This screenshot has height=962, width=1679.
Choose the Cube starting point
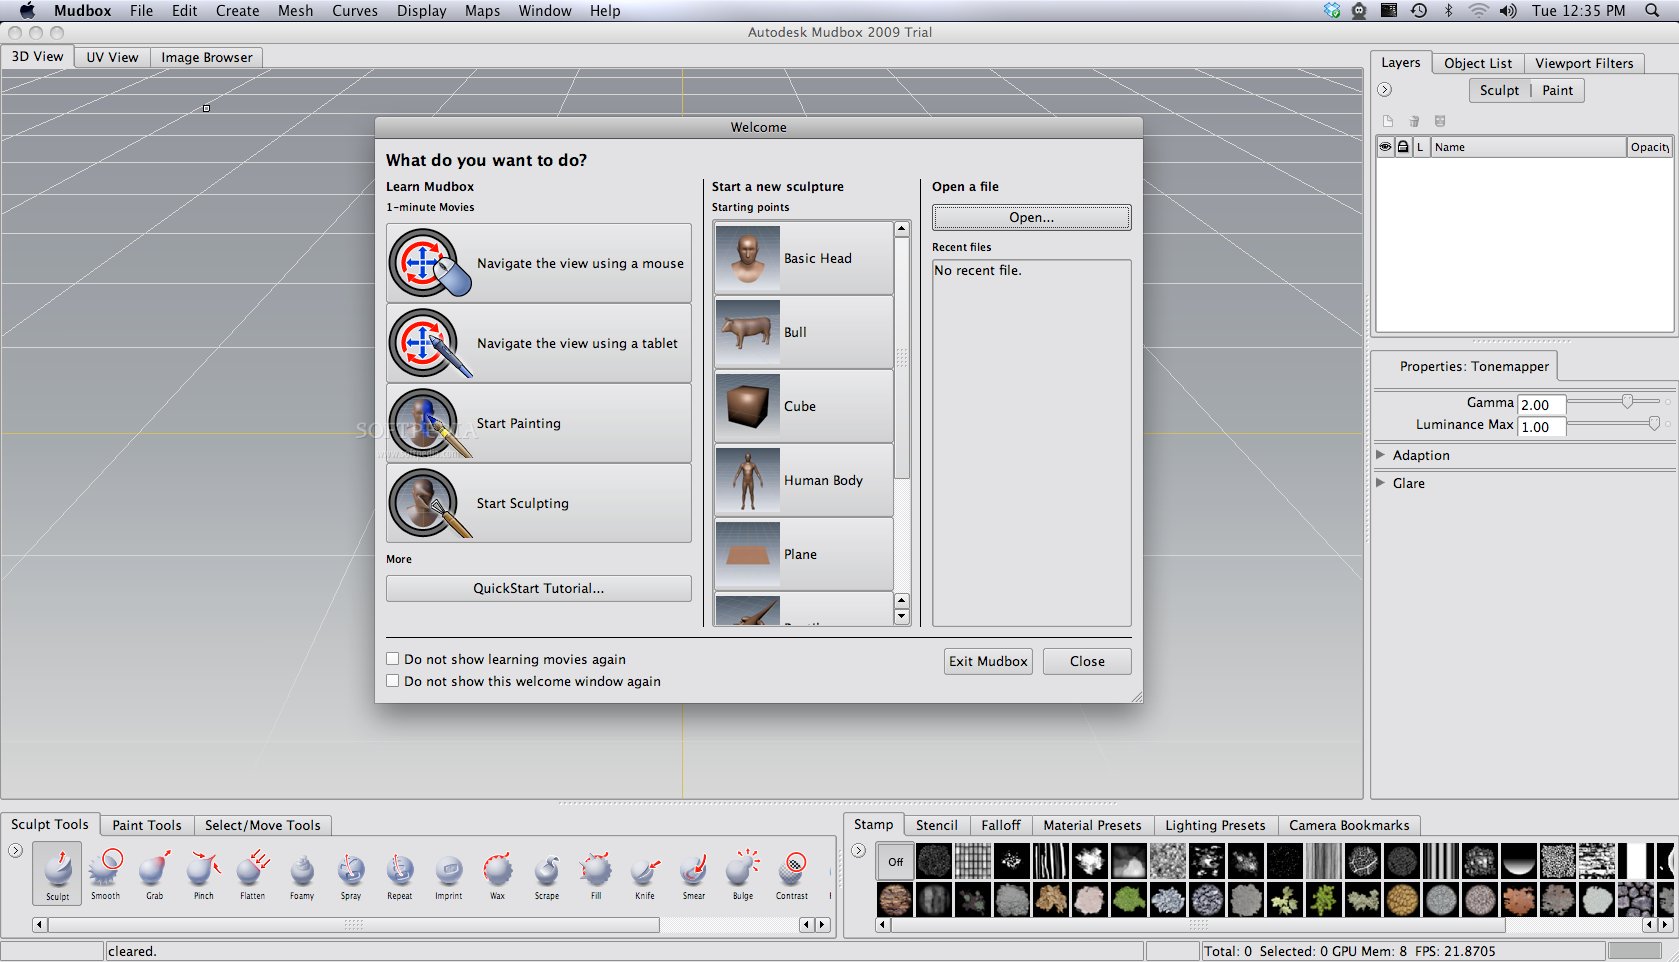pyautogui.click(x=804, y=406)
